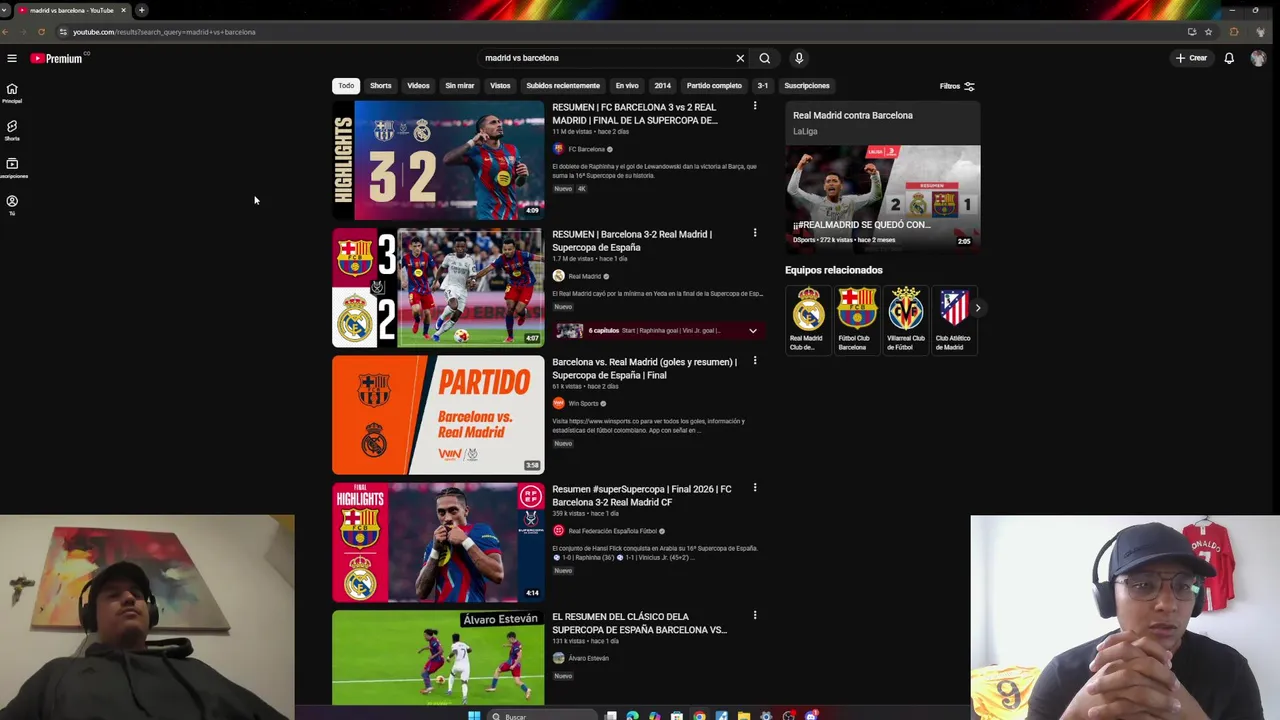Image resolution: width=1280 pixels, height=720 pixels.
Task: Select the 3-1 filter chip
Action: pos(763,86)
